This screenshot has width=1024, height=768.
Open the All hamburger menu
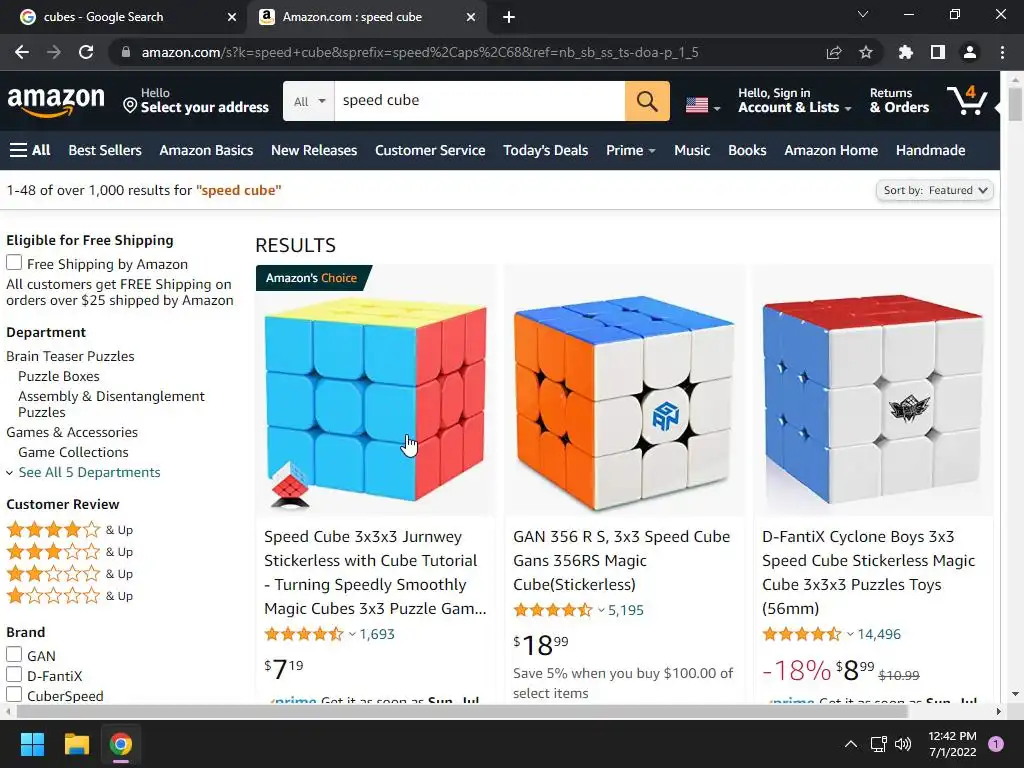pyautogui.click(x=30, y=150)
